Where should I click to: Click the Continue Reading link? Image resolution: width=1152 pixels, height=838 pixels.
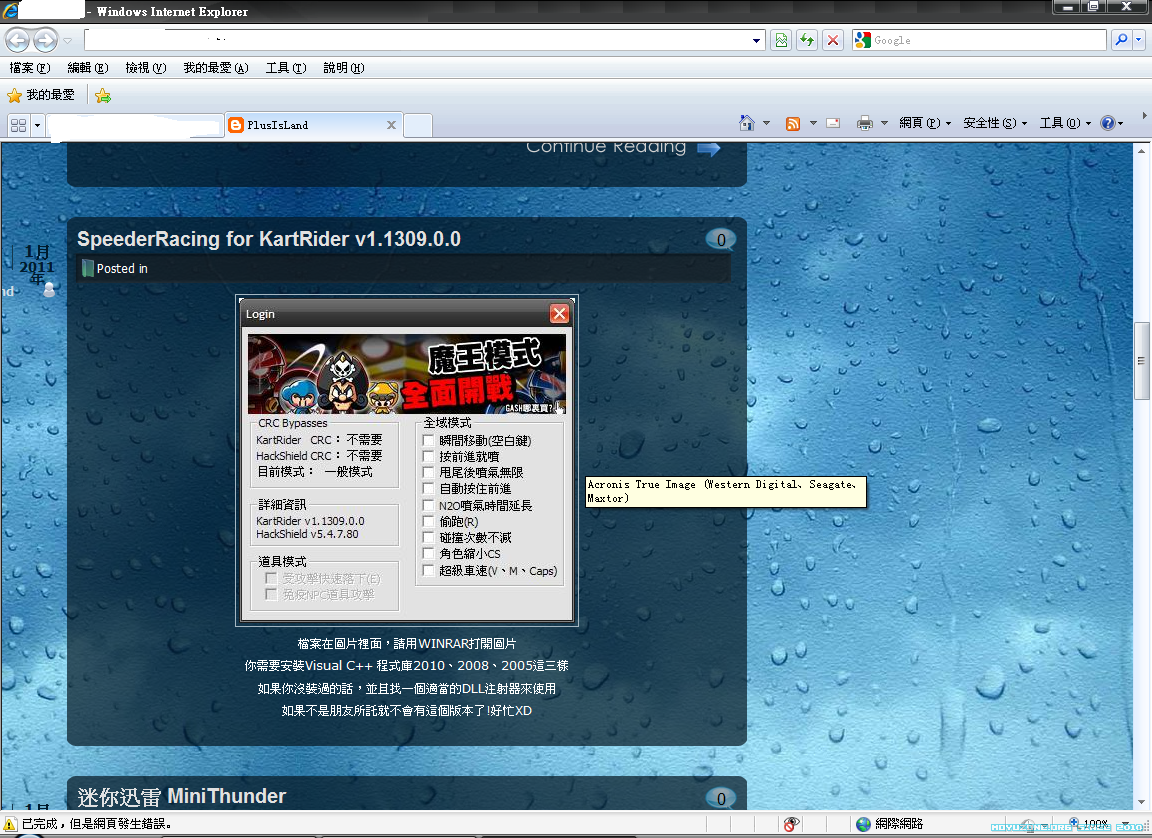coord(623,148)
